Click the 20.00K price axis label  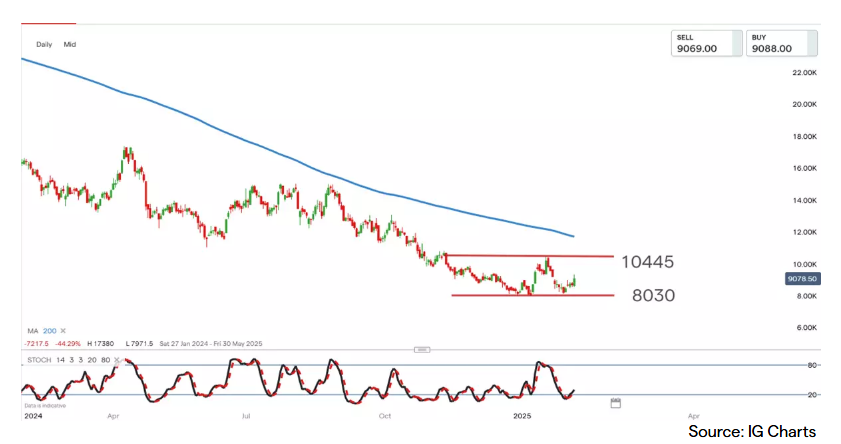coord(805,104)
